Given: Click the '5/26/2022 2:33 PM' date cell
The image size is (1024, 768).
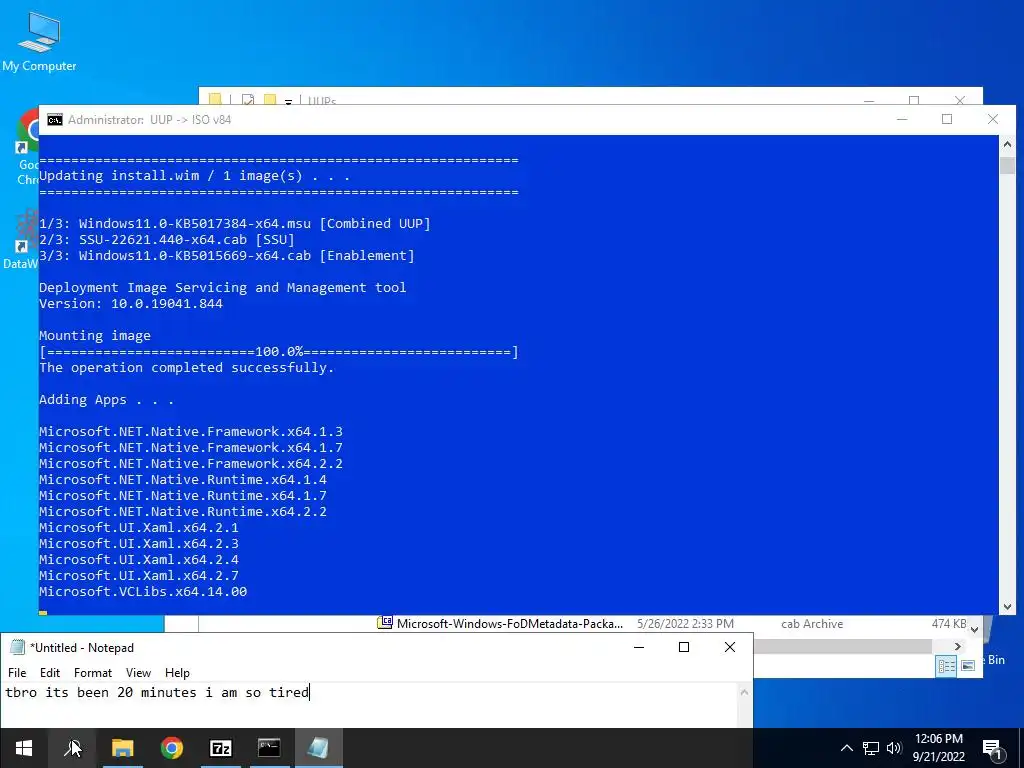Looking at the screenshot, I should tap(685, 624).
